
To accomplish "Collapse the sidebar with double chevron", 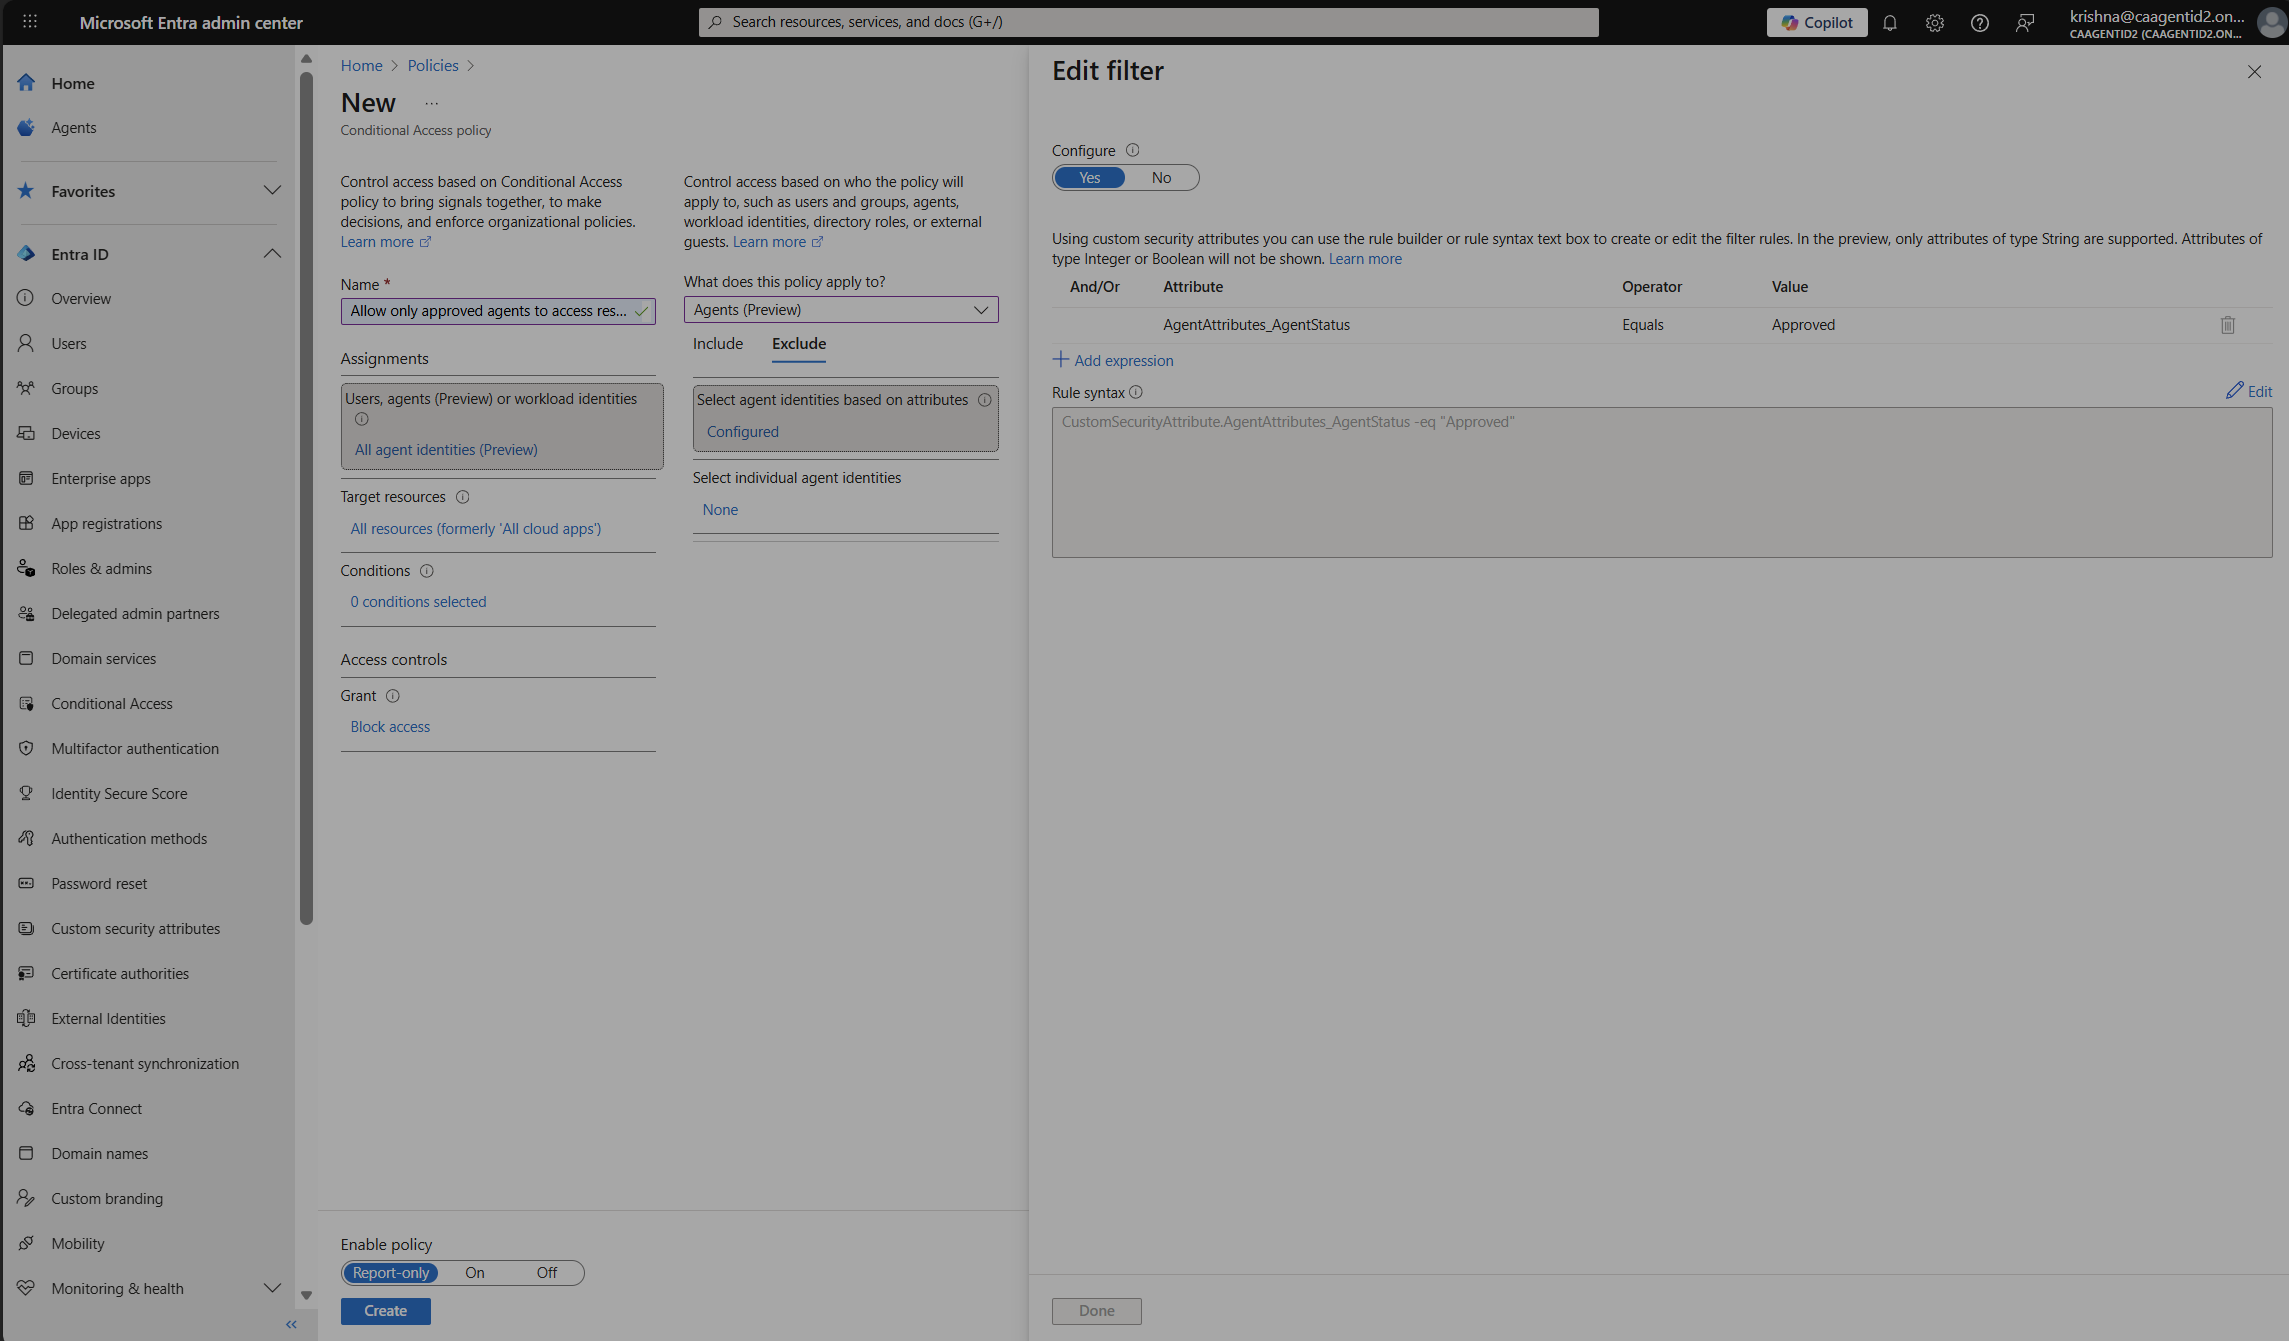I will click(x=291, y=1325).
